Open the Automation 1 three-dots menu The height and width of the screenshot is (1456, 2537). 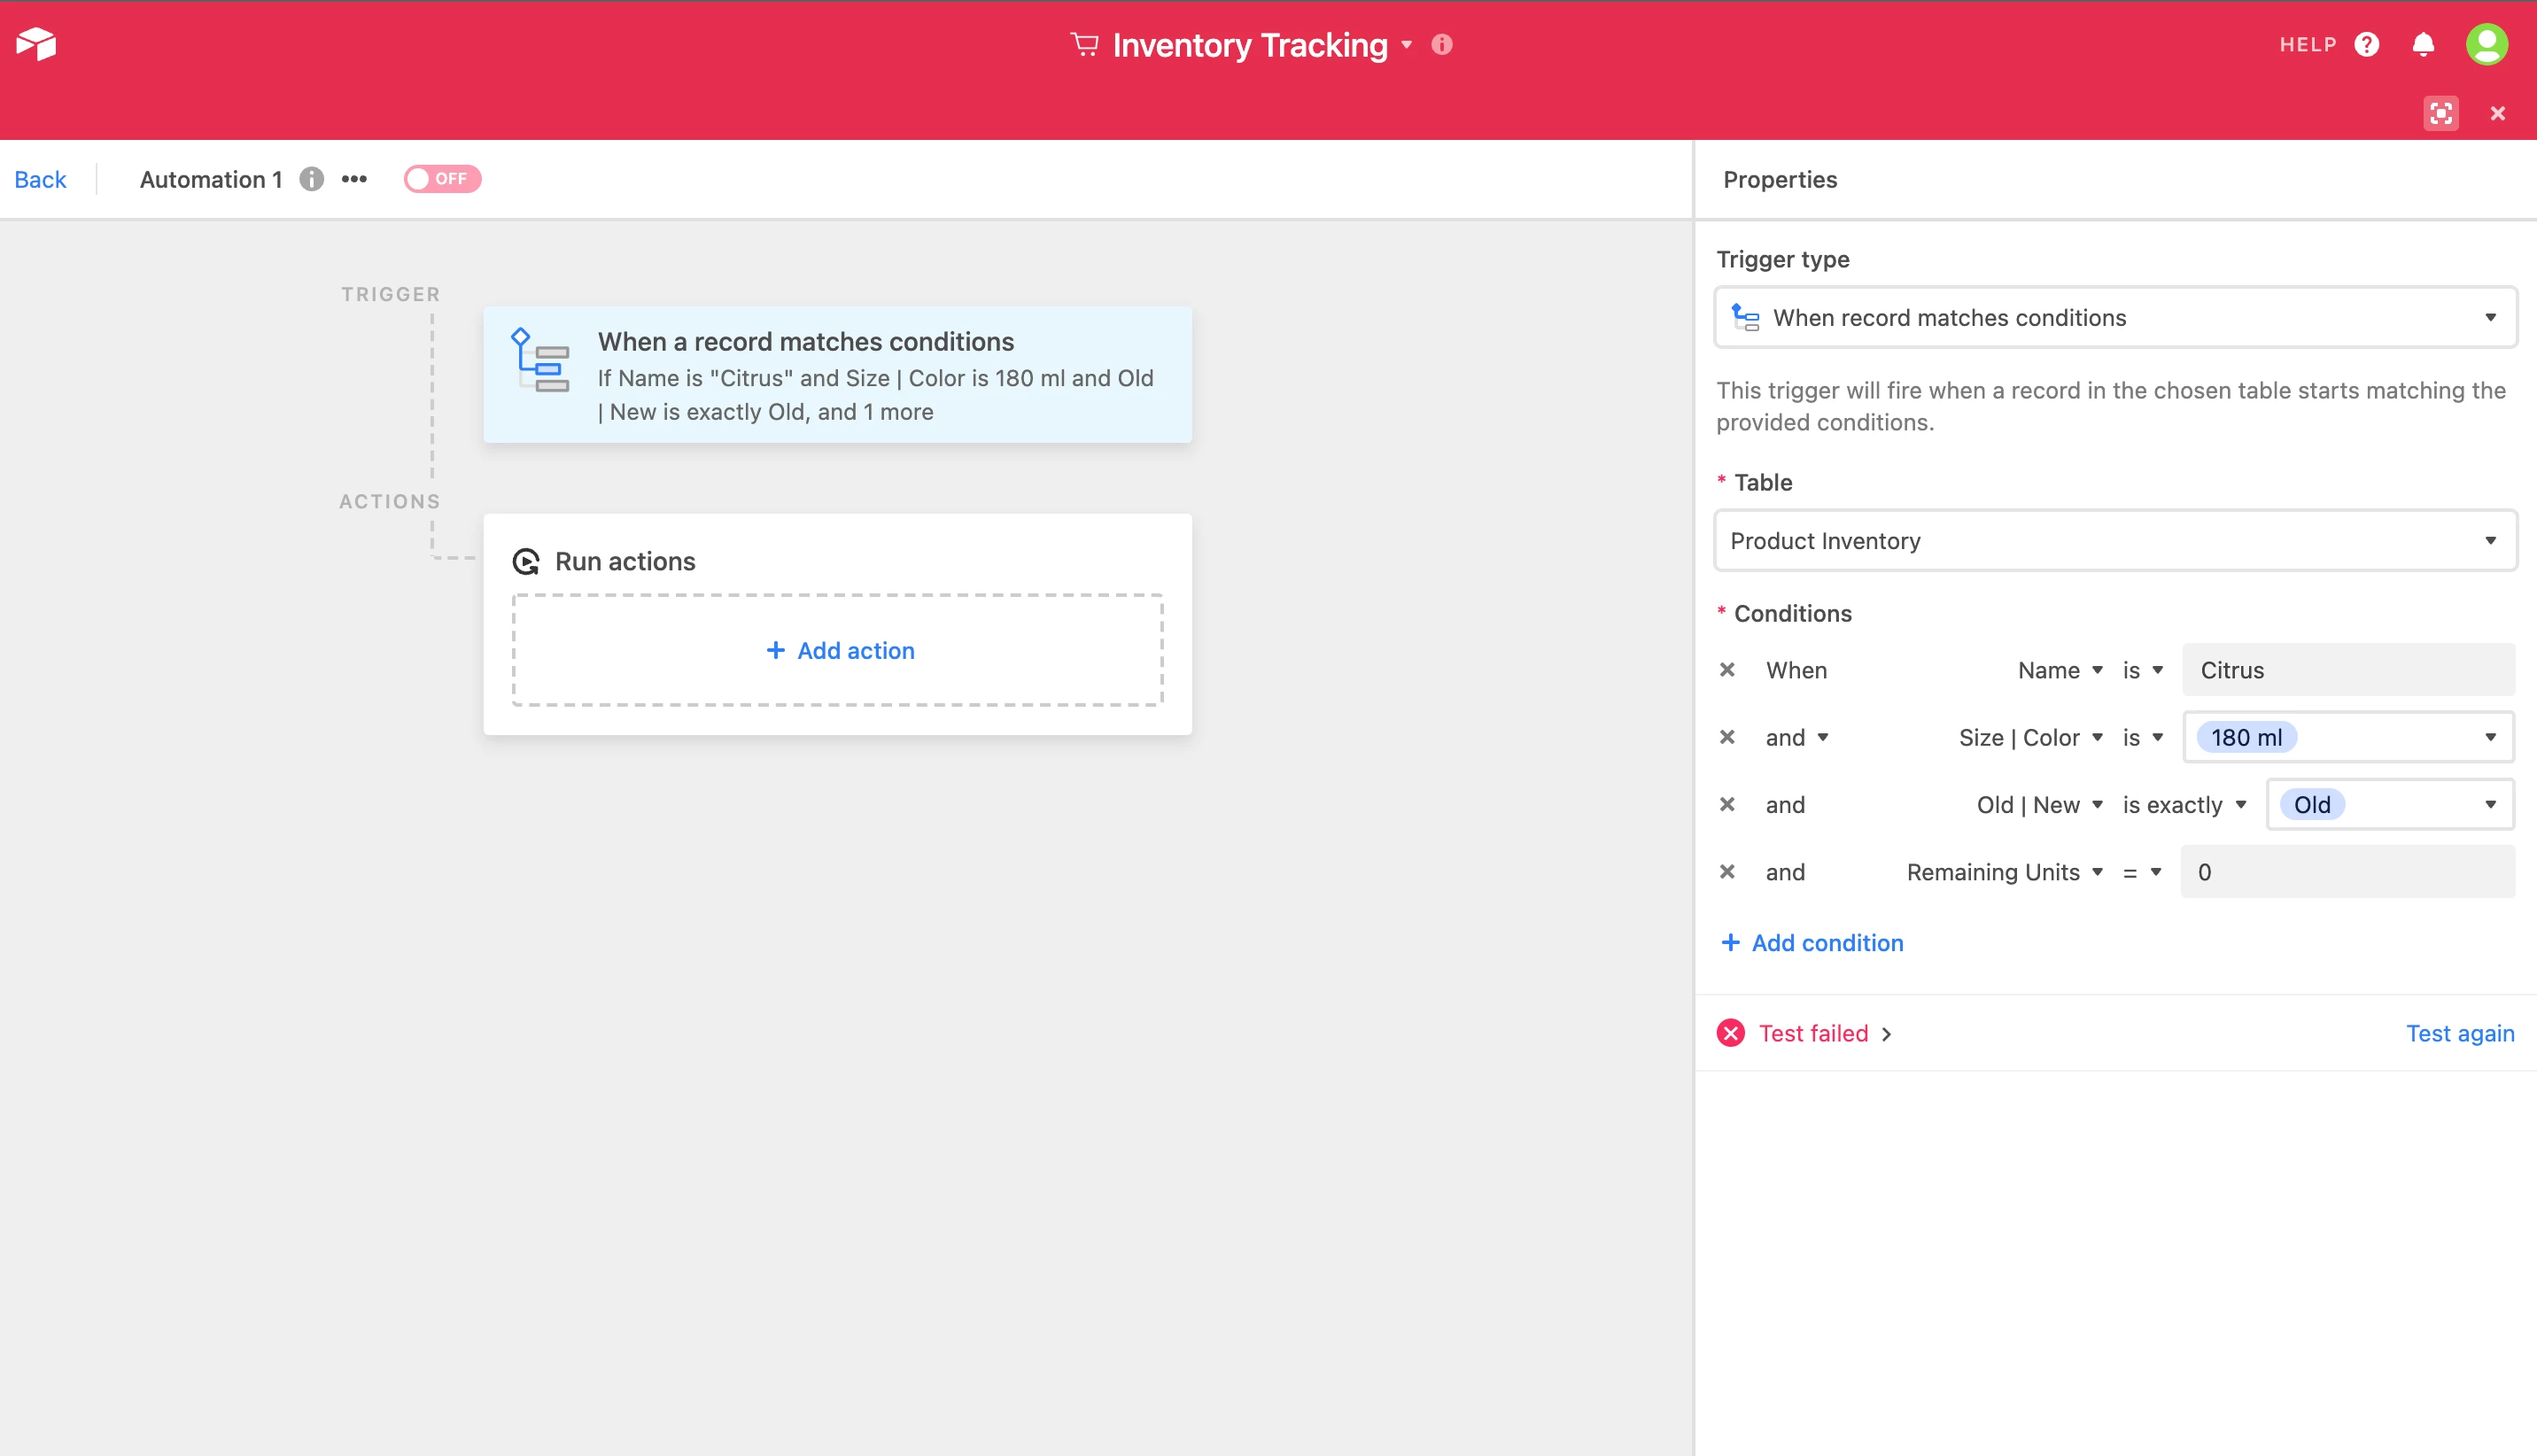[354, 179]
